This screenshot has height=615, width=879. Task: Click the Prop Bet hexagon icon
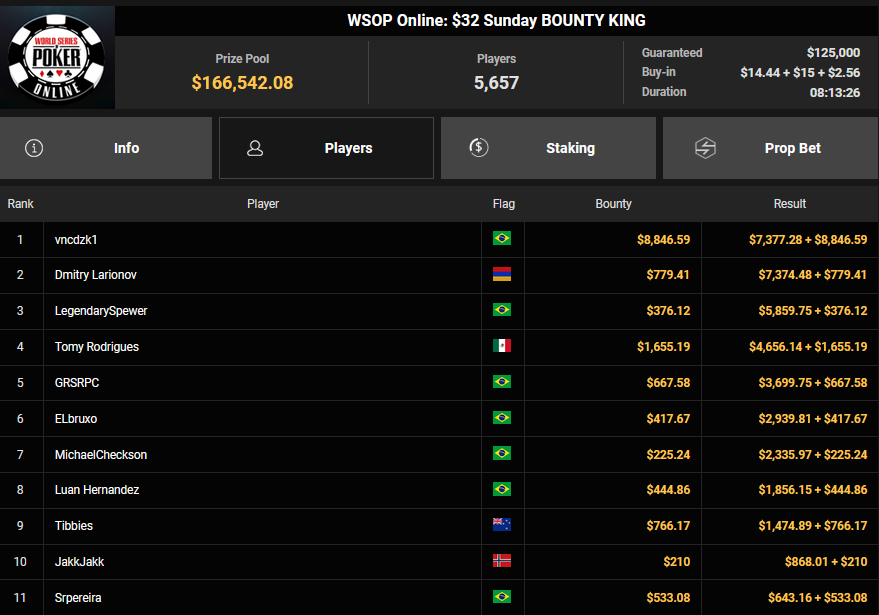click(705, 148)
